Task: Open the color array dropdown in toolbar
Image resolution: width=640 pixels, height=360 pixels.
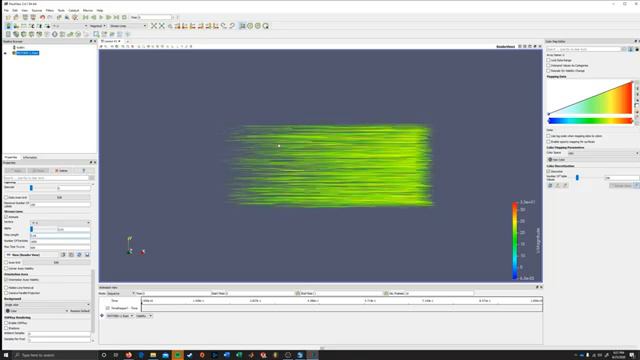Action: (70, 26)
